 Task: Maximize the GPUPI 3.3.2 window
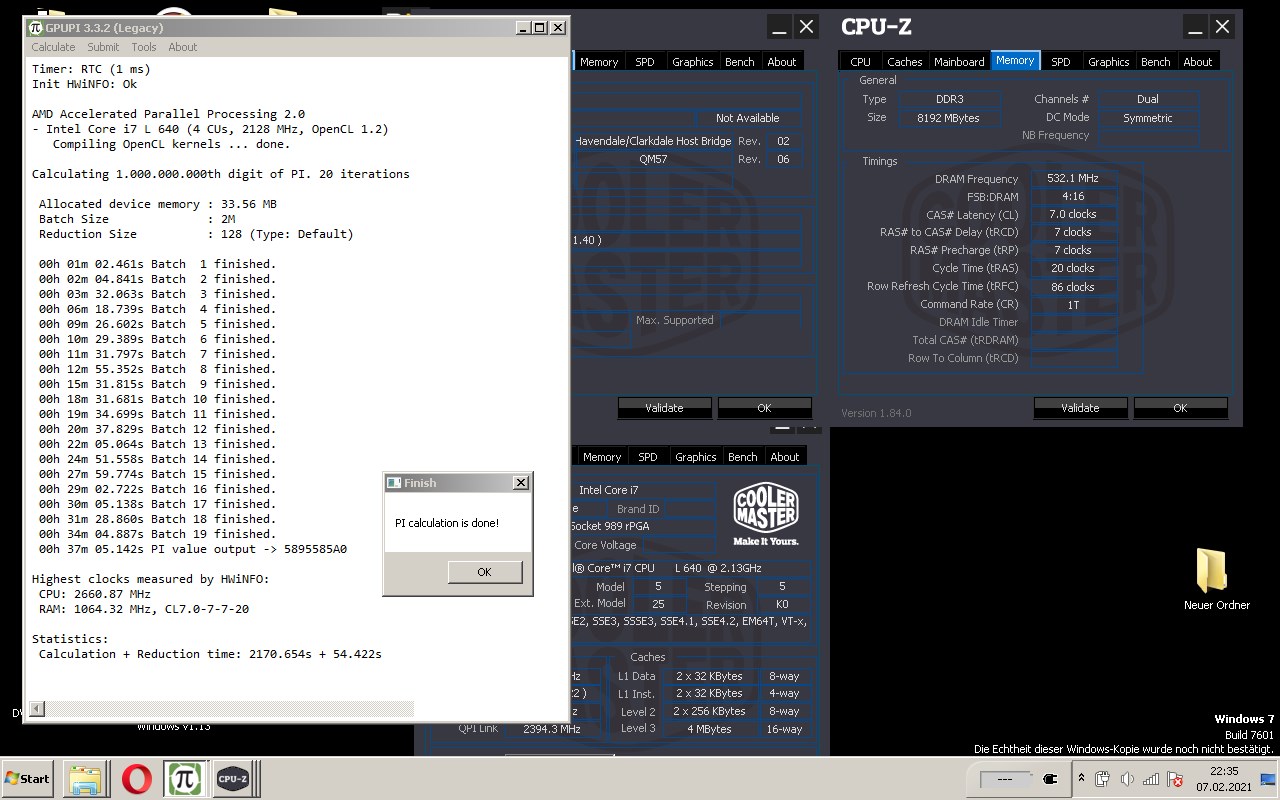point(540,28)
